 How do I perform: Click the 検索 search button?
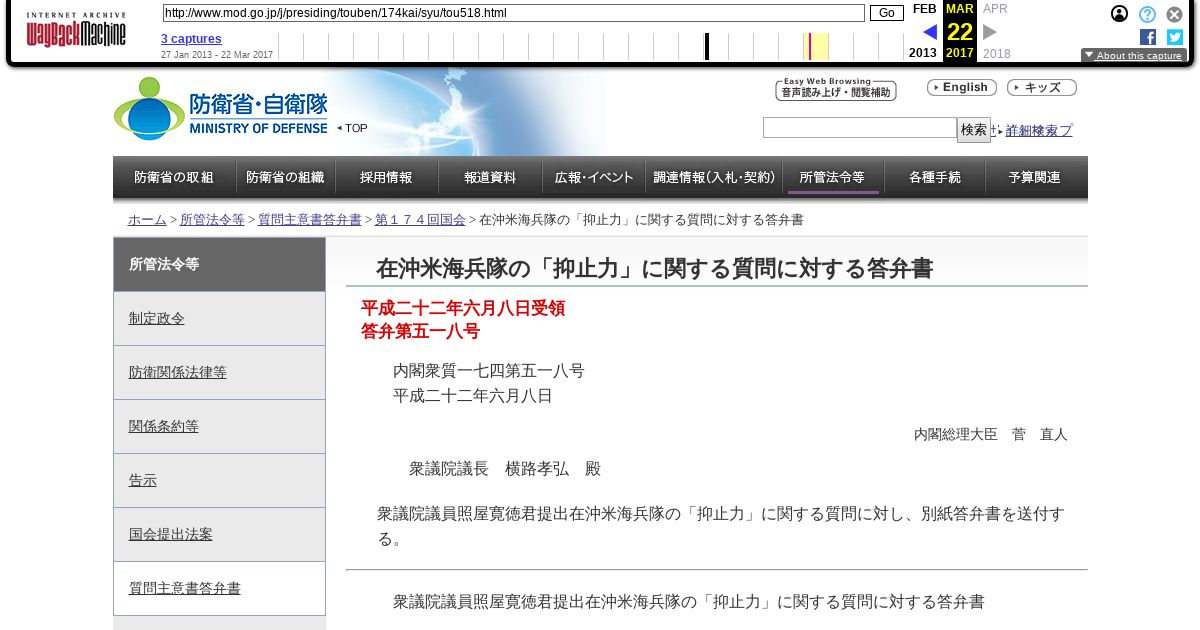pos(974,130)
